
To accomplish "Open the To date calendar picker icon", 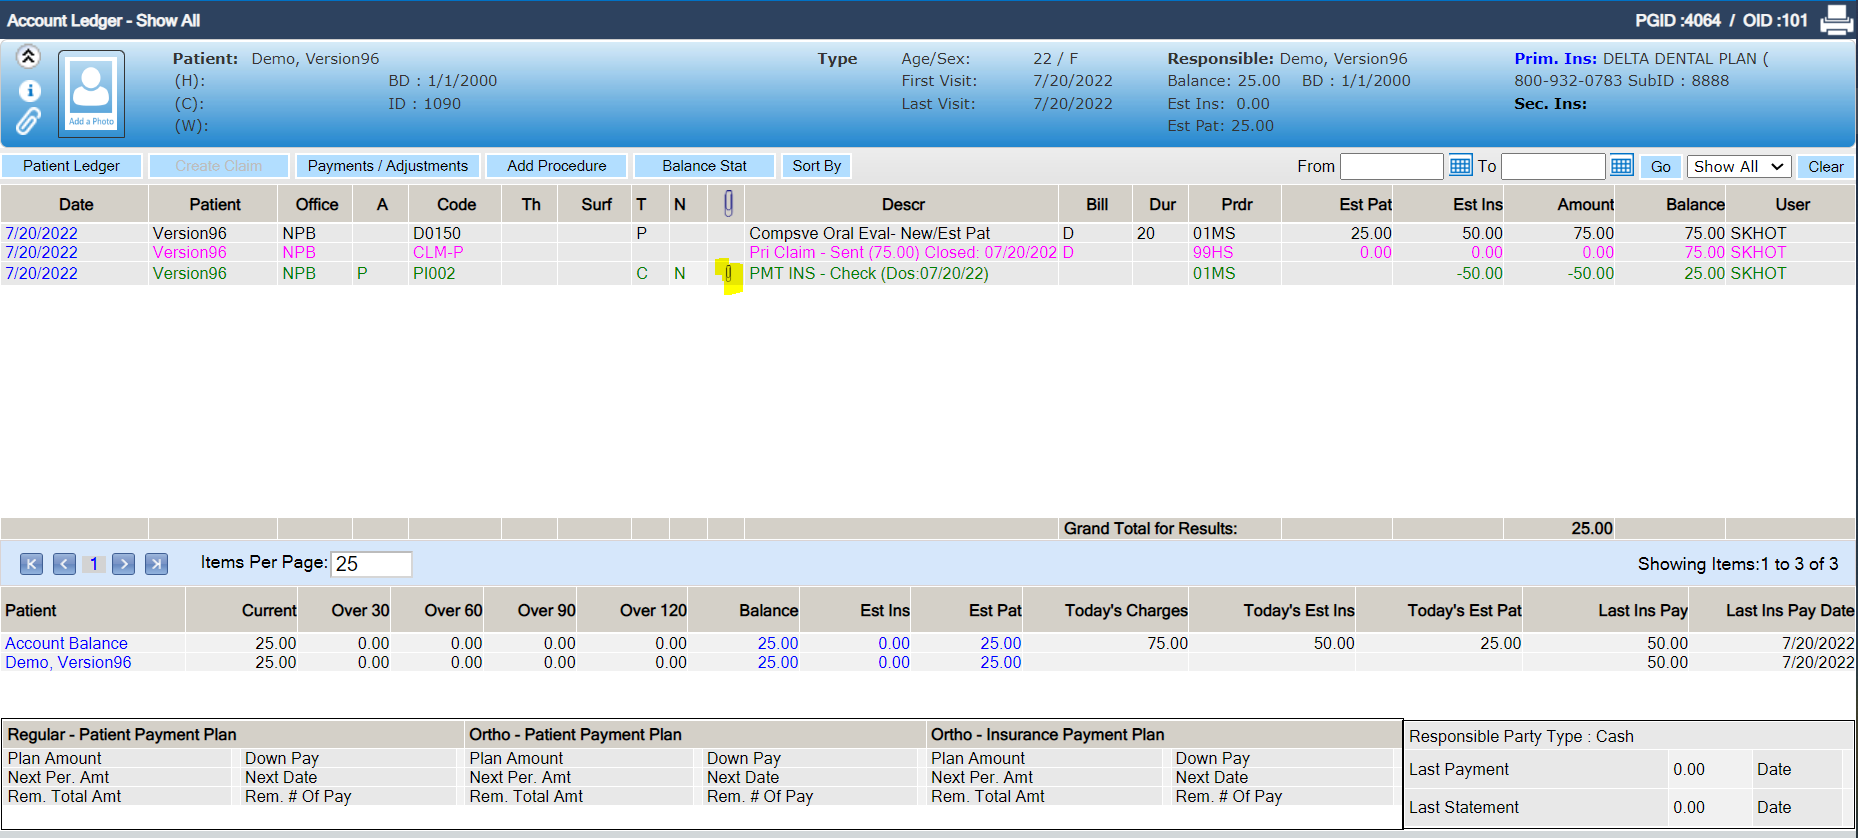I will 1621,166.
